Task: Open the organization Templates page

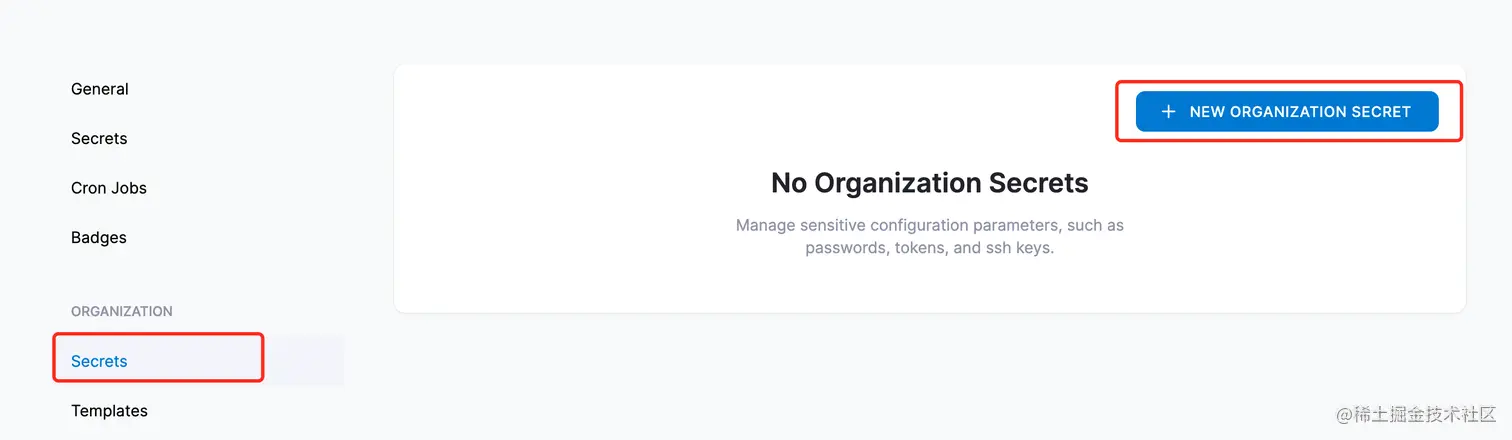Action: [x=109, y=411]
